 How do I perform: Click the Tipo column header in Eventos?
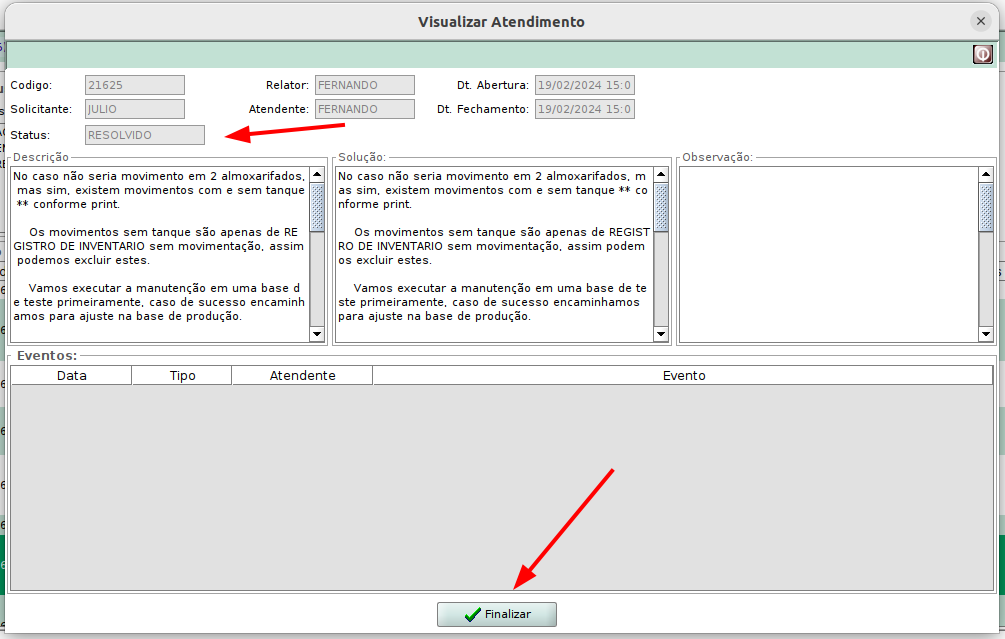coord(182,376)
